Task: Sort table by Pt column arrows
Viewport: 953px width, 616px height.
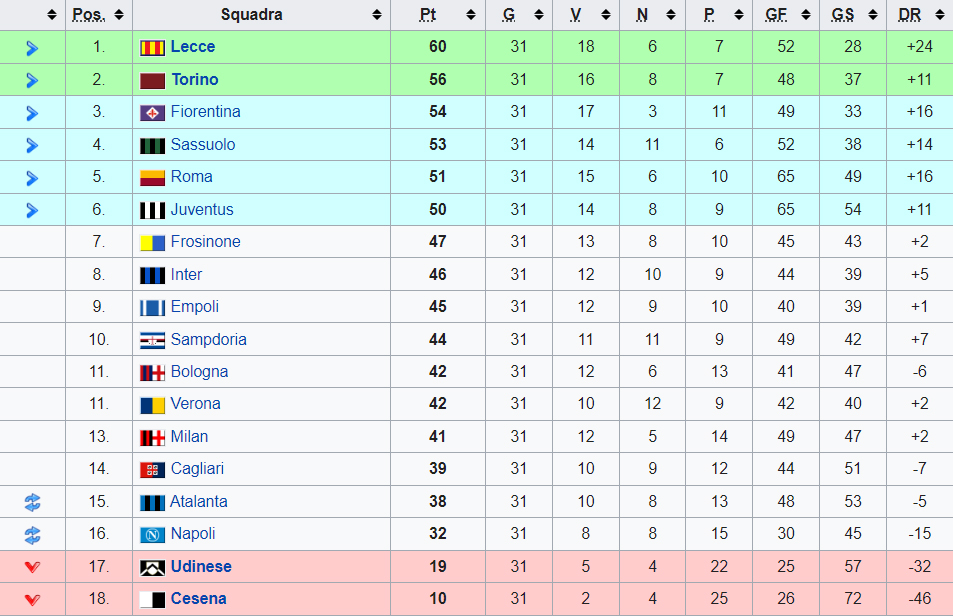Action: pyautogui.click(x=471, y=15)
